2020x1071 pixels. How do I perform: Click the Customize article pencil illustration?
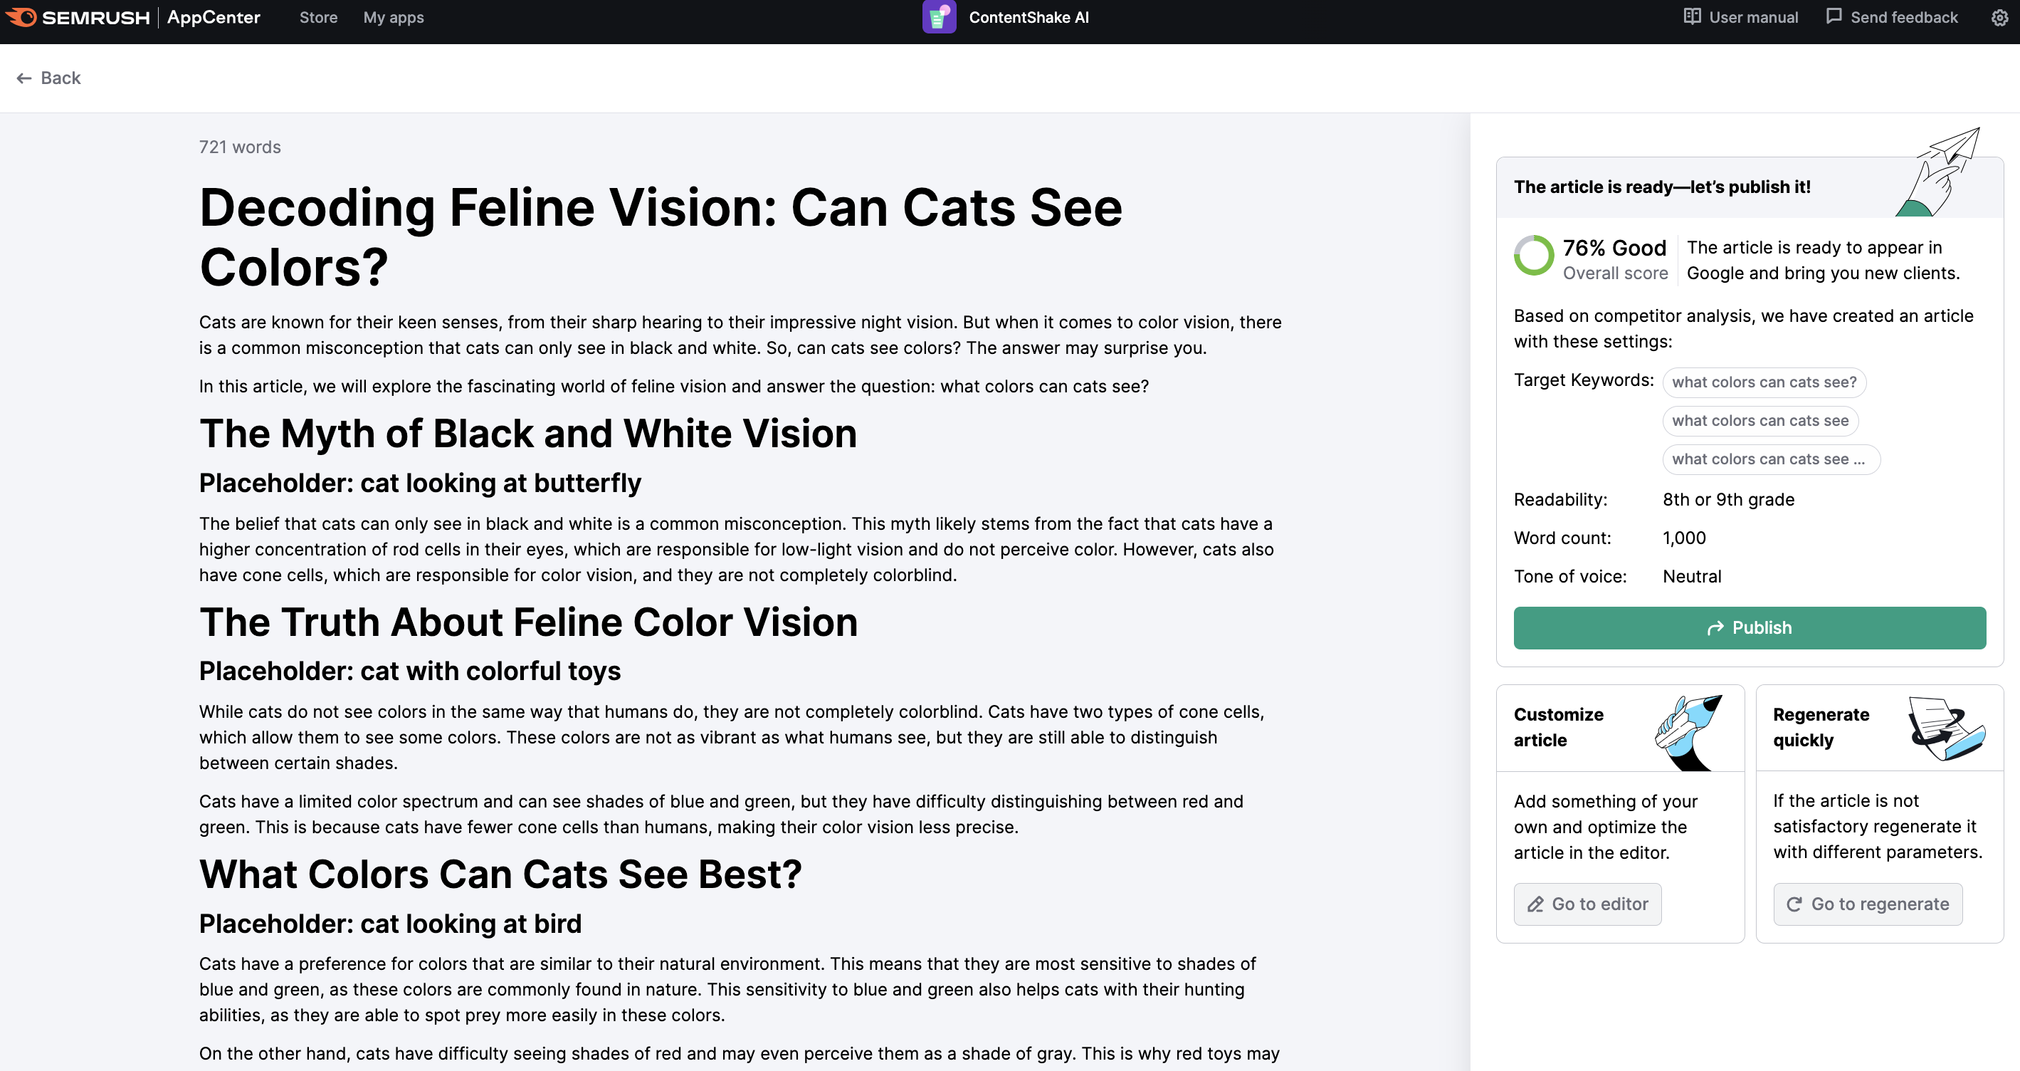[x=1689, y=731]
